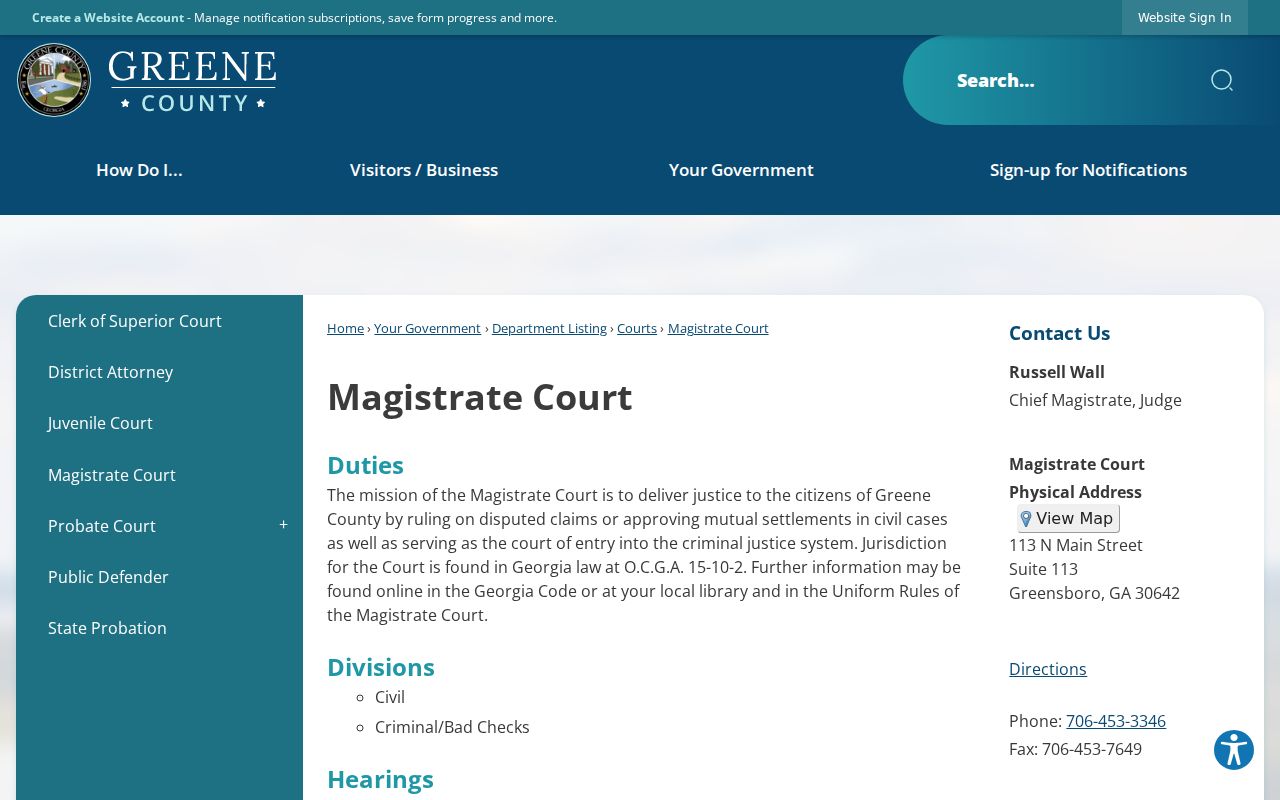Click the Civil division list item
The height and width of the screenshot is (800, 1280).
pos(390,697)
